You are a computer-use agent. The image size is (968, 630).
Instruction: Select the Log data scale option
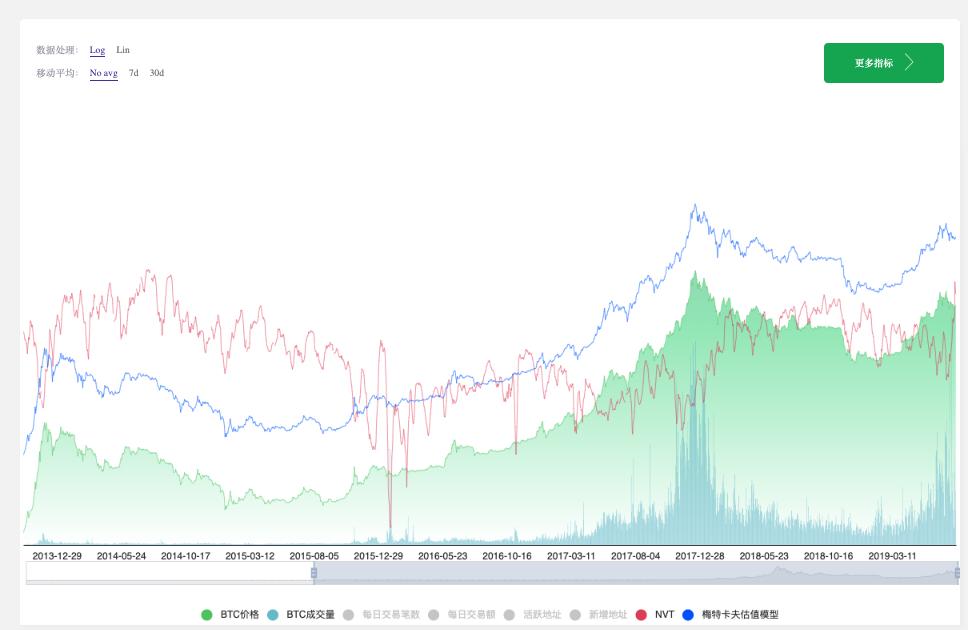point(97,50)
